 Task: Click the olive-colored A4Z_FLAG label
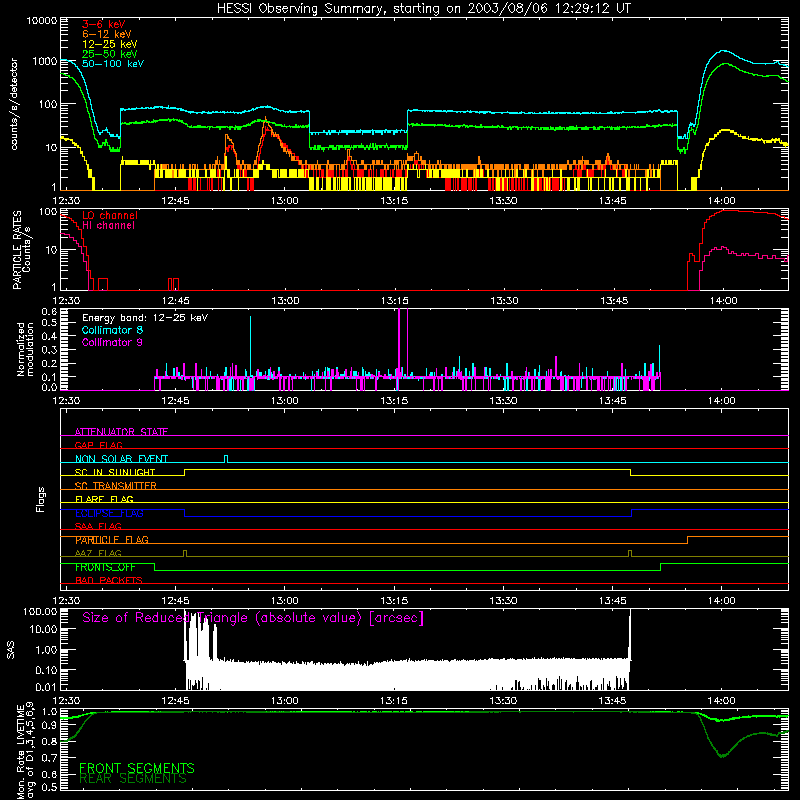(98, 553)
